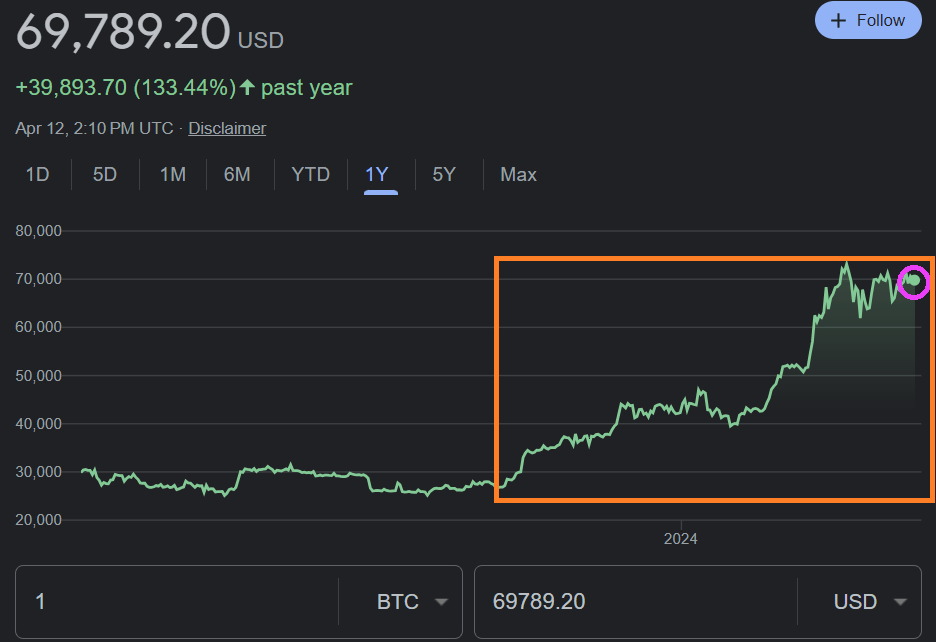View the 5Y price history
Image resolution: width=936 pixels, height=642 pixels.
444,174
